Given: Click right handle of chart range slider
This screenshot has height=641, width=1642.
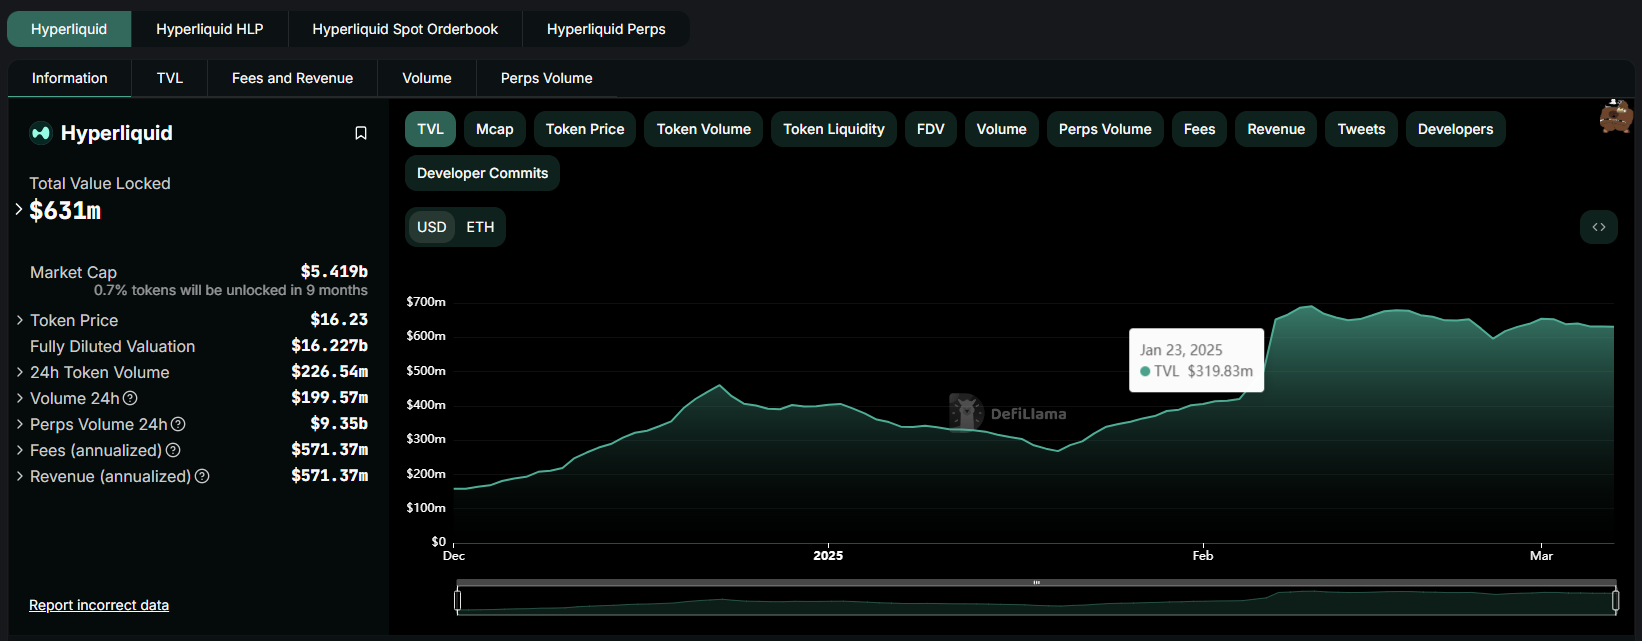Looking at the screenshot, I should [1615, 600].
